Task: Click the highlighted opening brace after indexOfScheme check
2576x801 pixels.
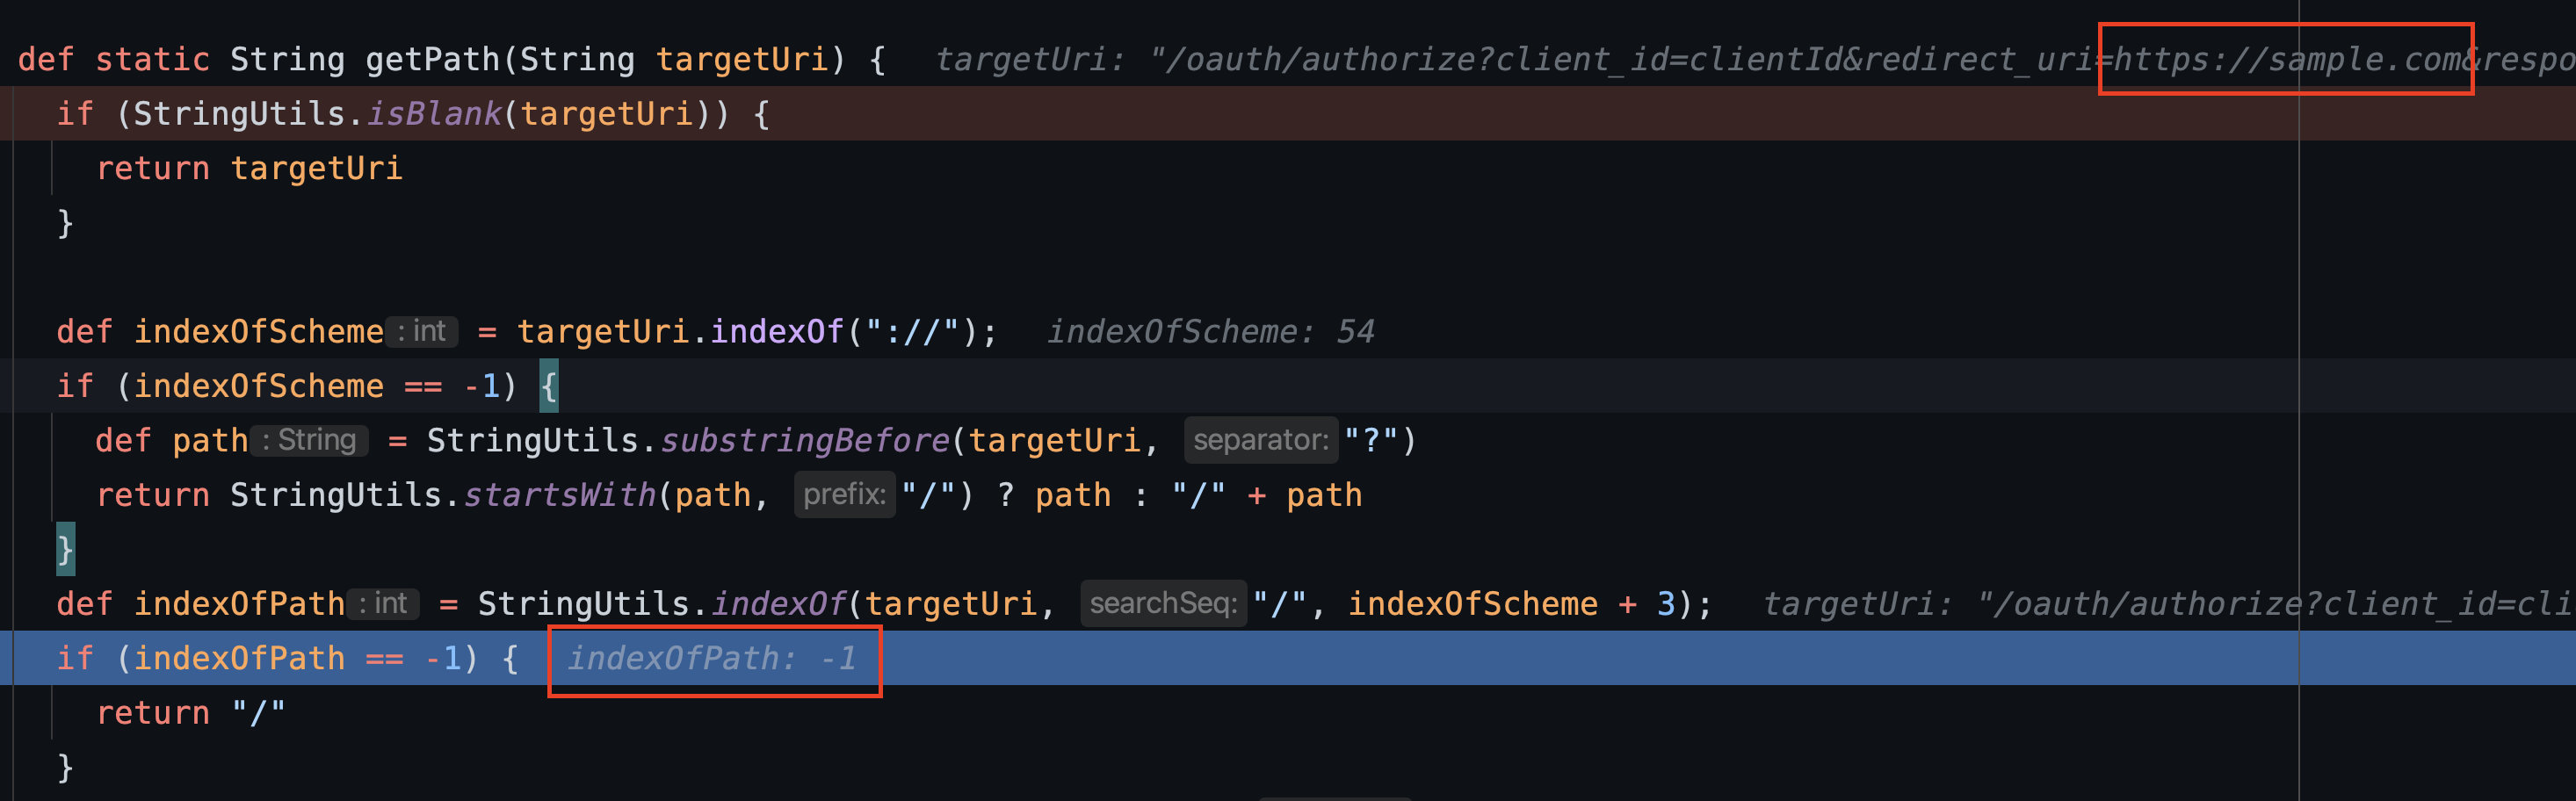Action: point(548,385)
